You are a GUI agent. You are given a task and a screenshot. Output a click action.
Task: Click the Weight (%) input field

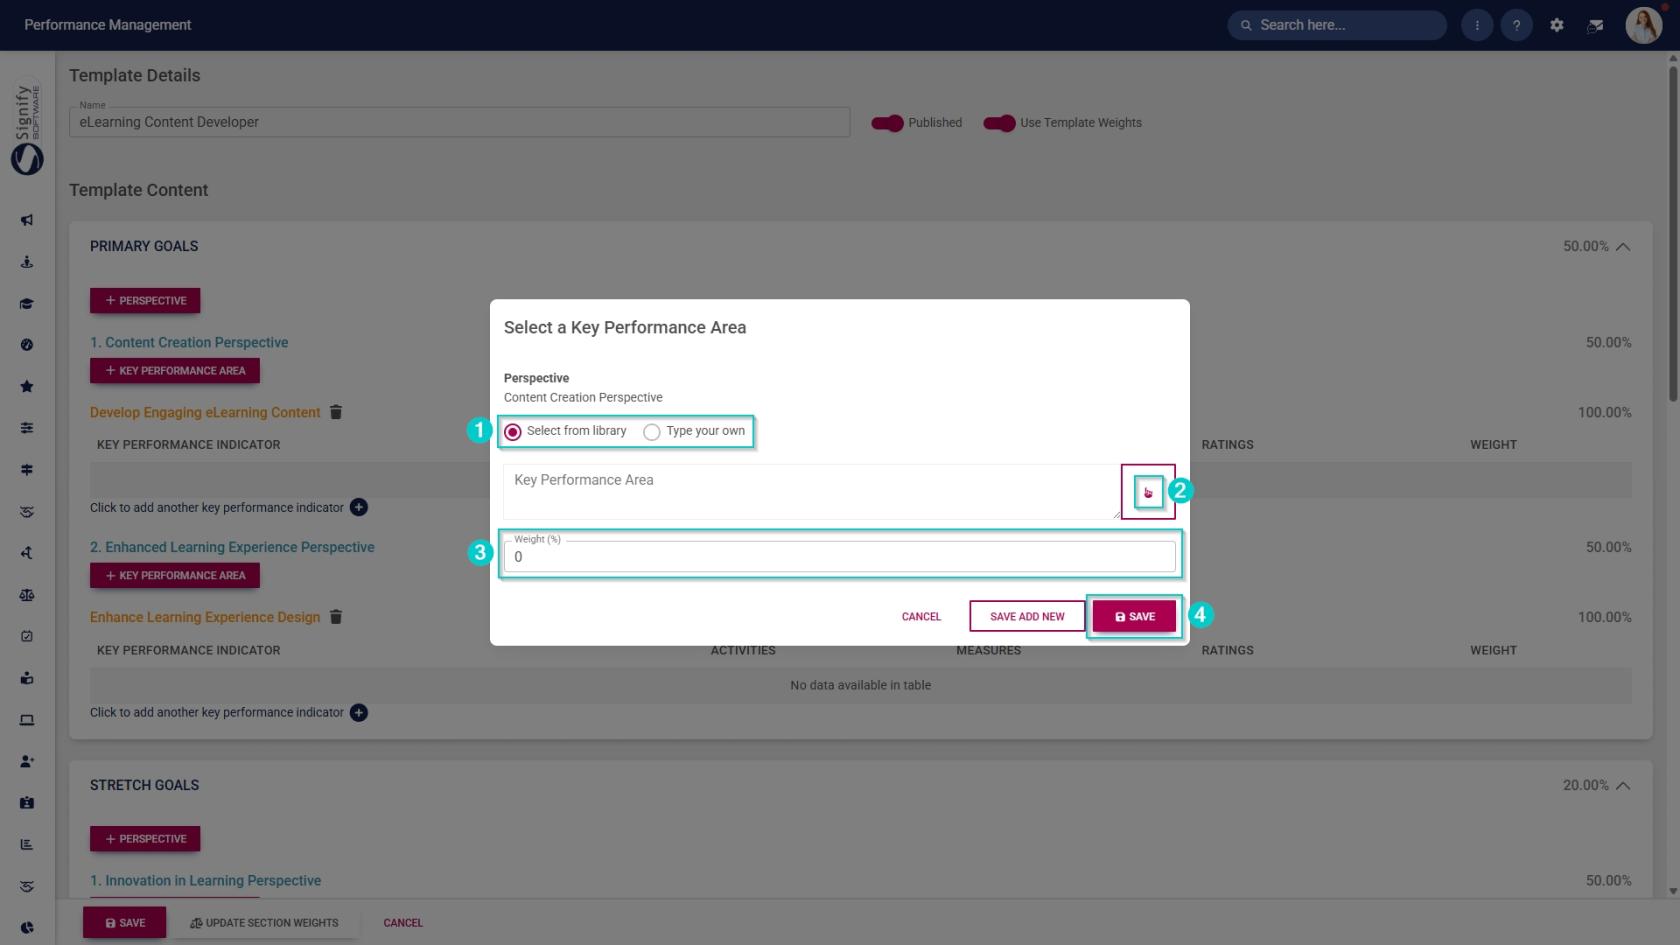840,557
